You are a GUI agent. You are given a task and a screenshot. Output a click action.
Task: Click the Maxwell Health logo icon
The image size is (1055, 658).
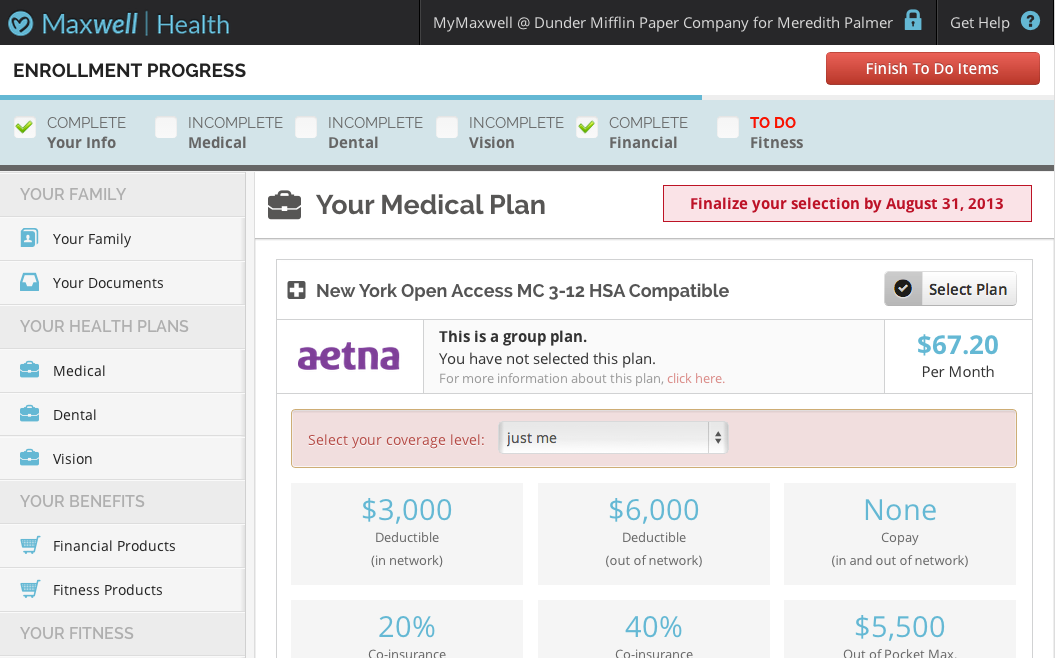coord(20,23)
